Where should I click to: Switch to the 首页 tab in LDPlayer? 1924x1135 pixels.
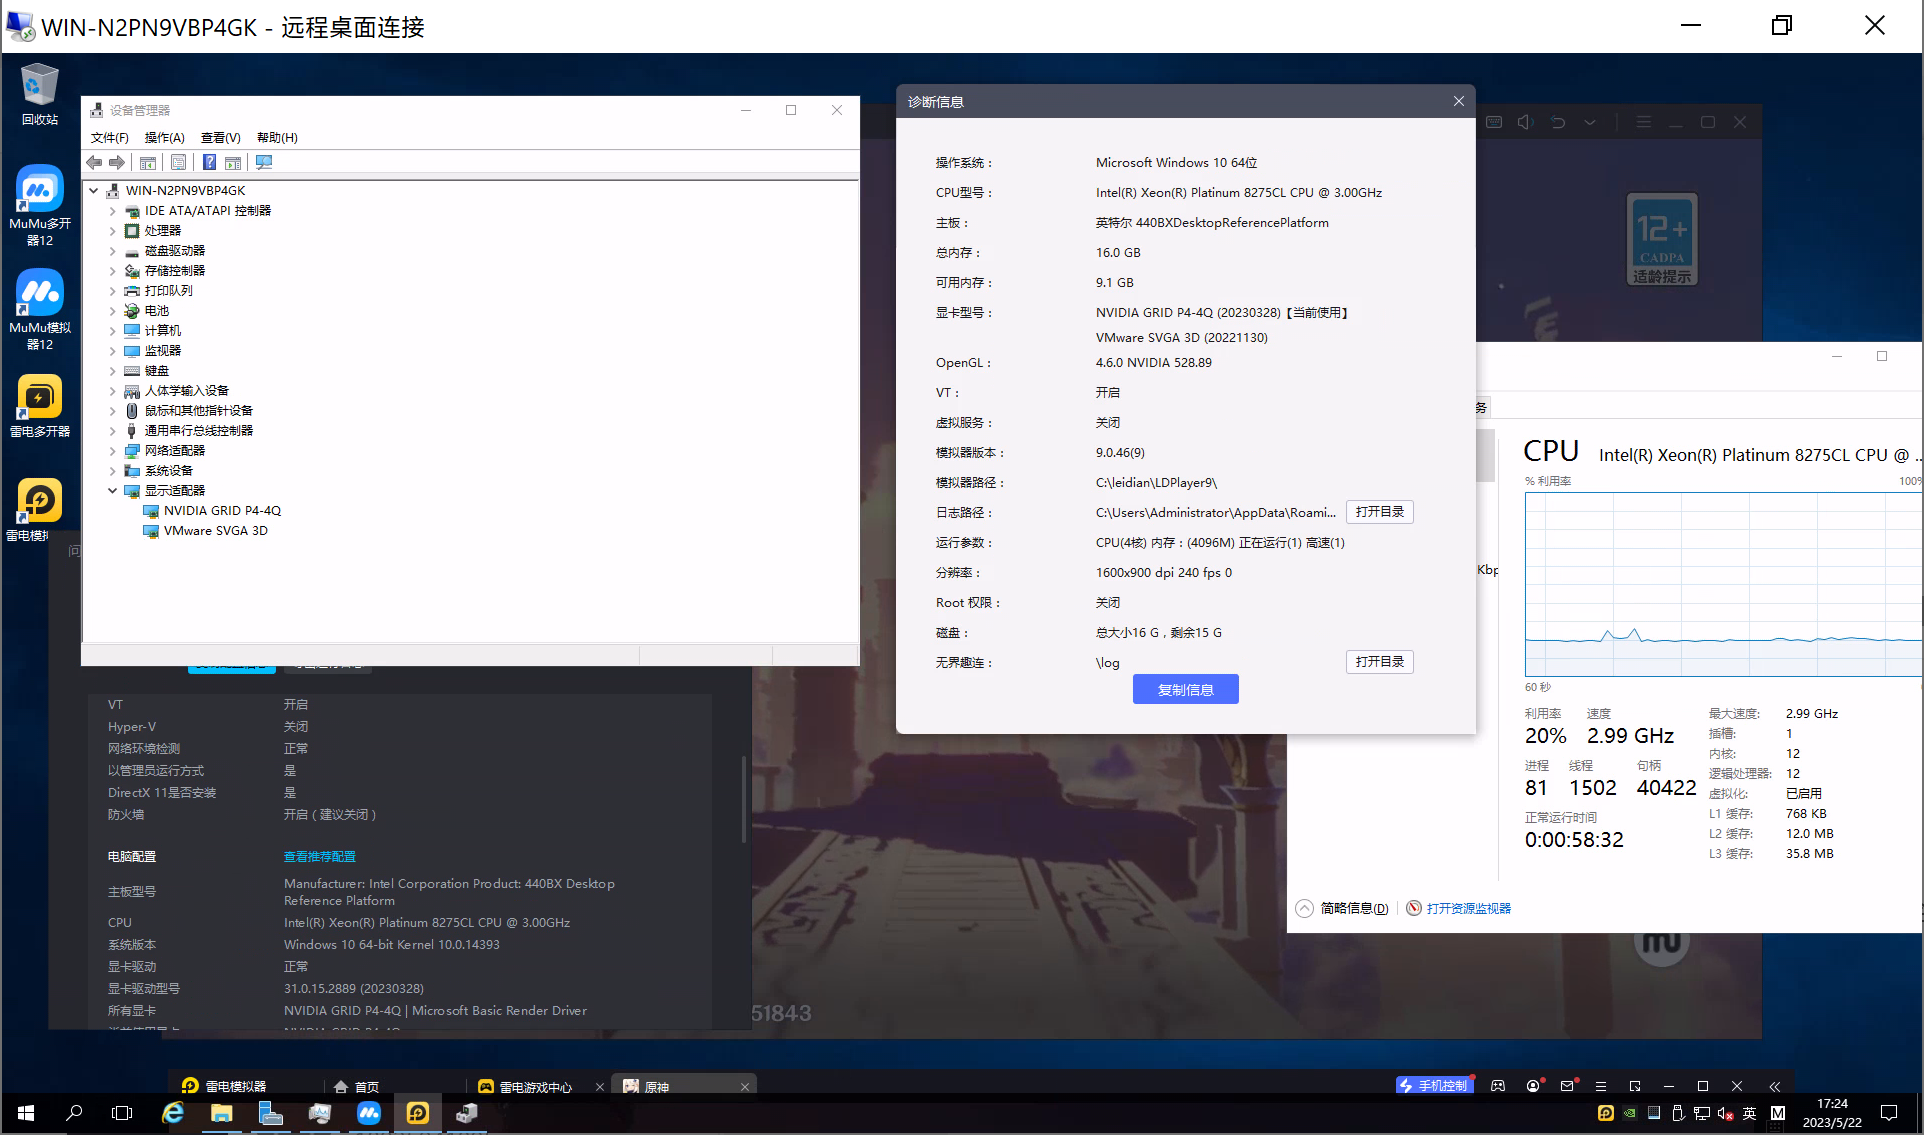point(358,1087)
